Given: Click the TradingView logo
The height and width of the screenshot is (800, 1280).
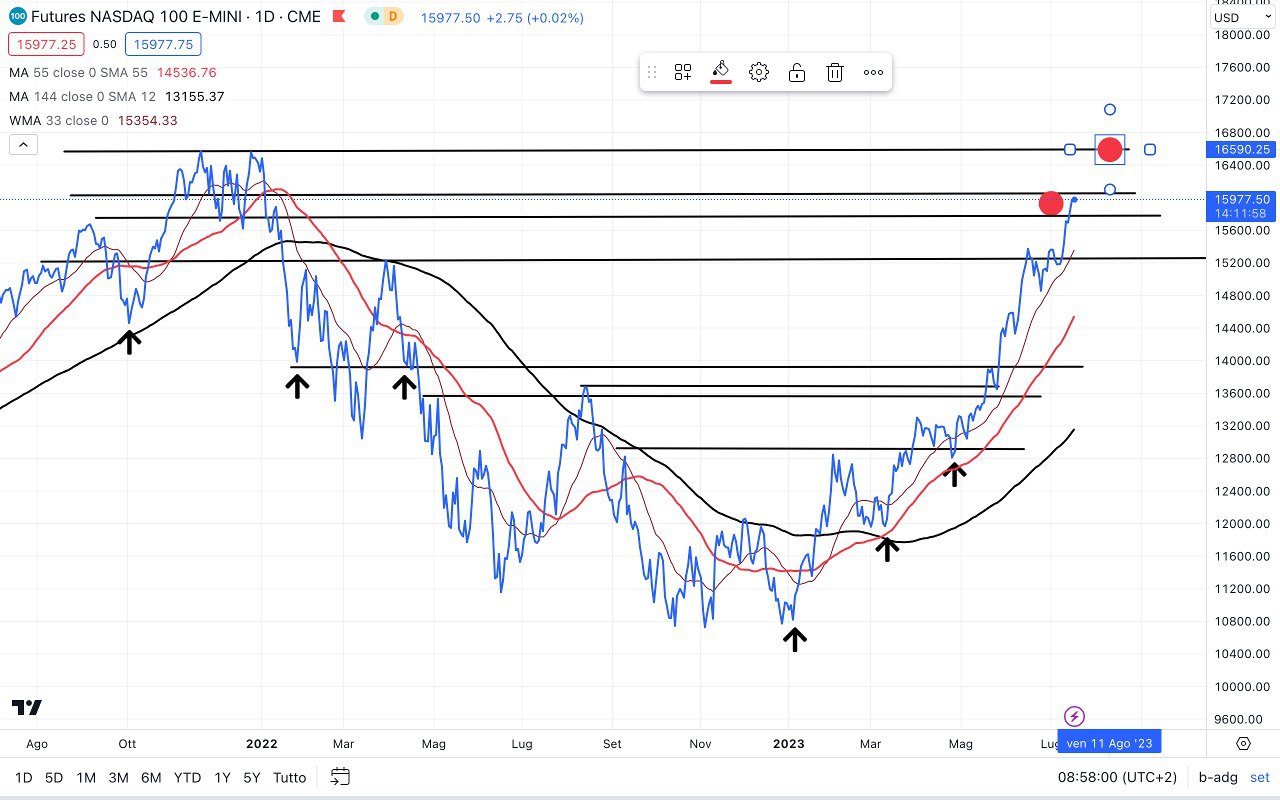Looking at the screenshot, I should pyautogui.click(x=27, y=707).
